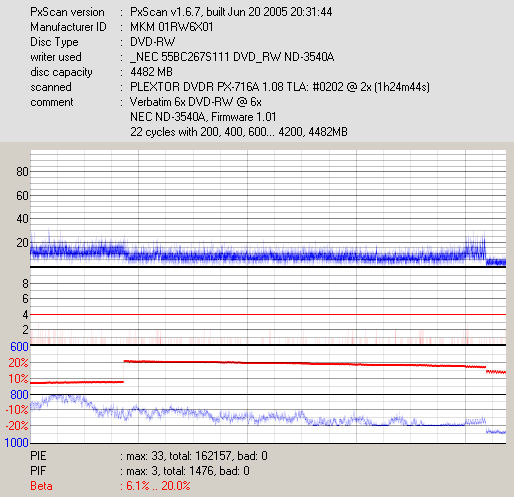Click the 22 cycles comment line
This screenshot has width=514, height=497.
(x=239, y=132)
